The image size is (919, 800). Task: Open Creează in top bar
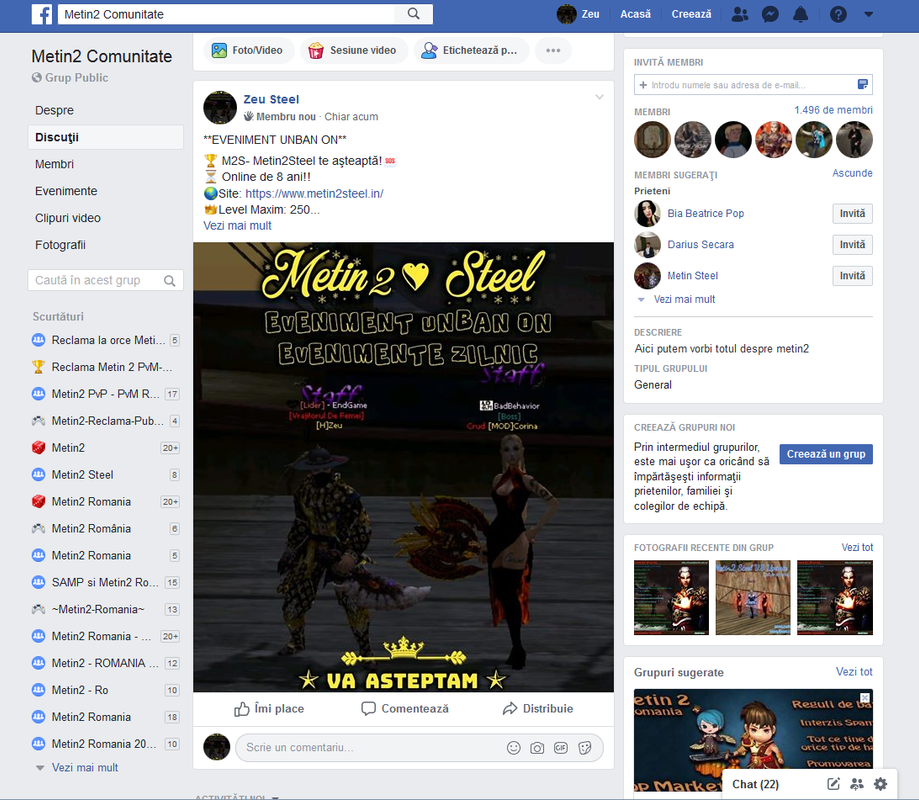691,14
